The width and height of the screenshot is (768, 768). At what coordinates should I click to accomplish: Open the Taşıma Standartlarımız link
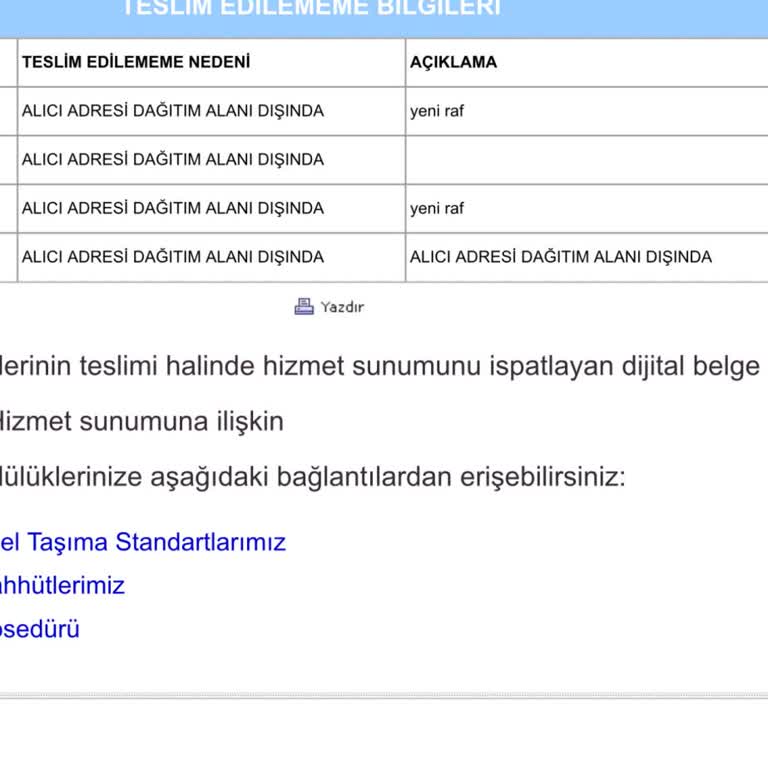point(143,542)
